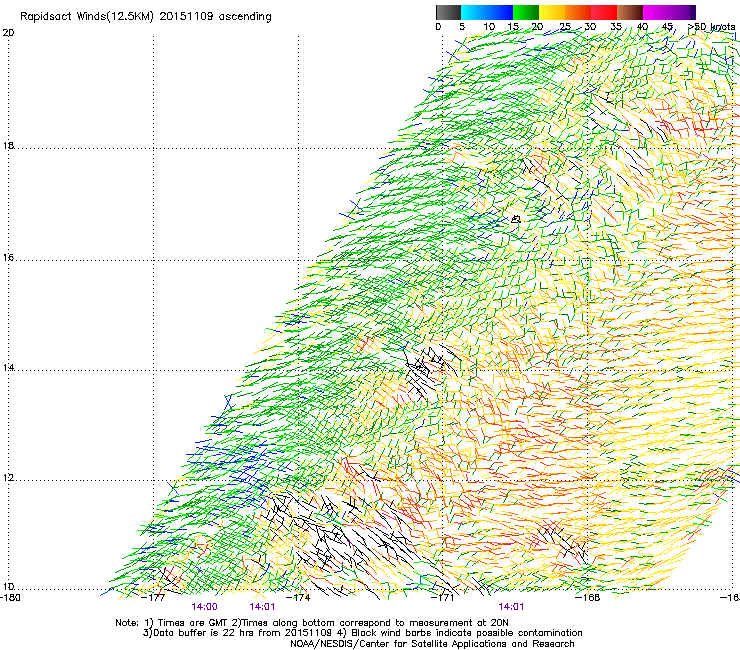Click the brown 35–40 knots legend swatch
Screen dimensions: 740x650
click(x=630, y=12)
